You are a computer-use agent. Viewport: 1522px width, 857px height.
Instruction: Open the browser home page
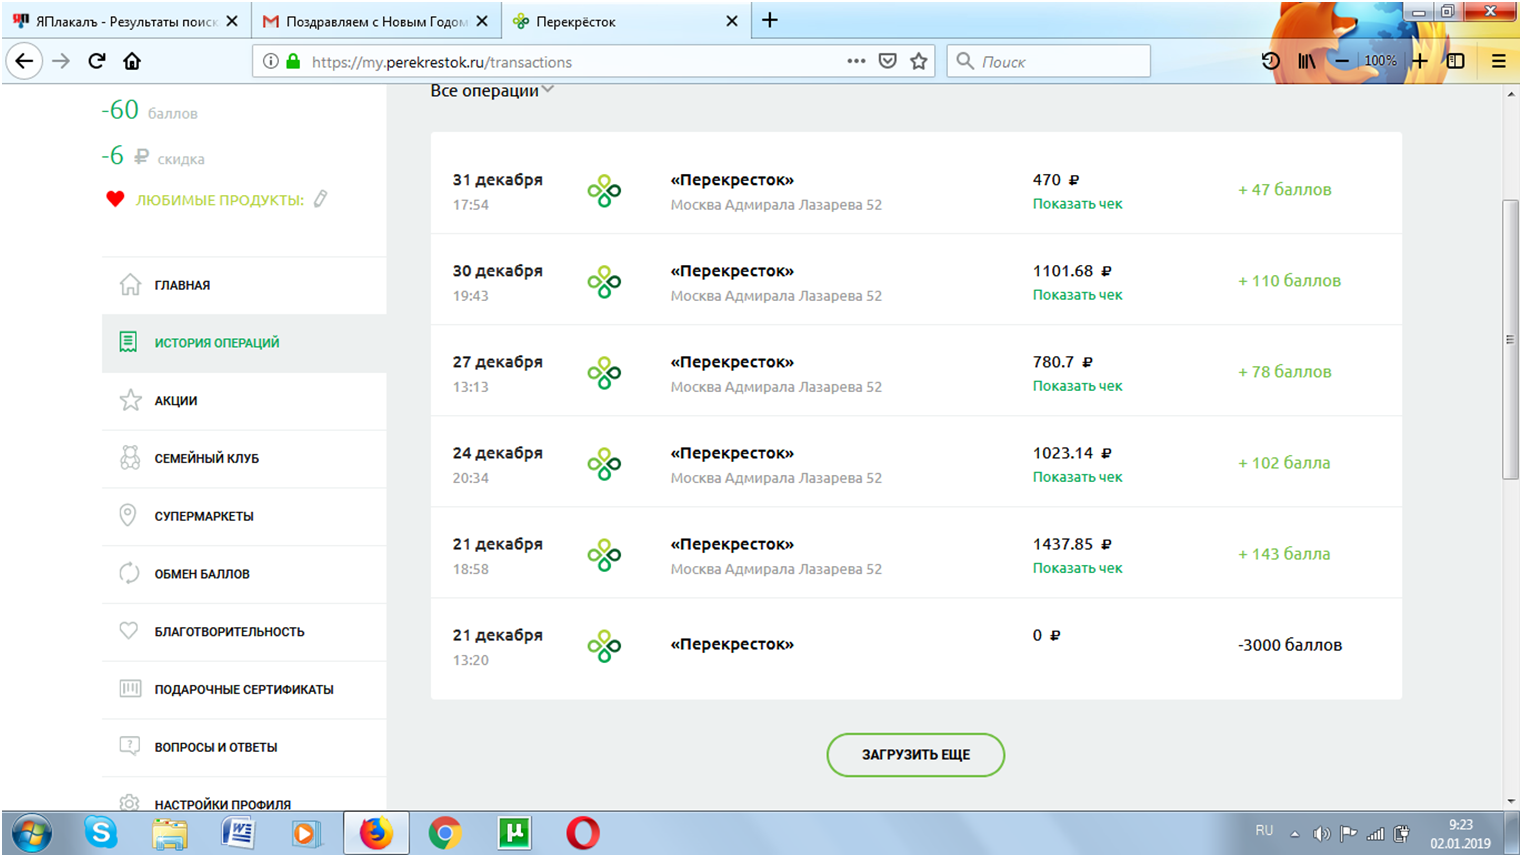tap(132, 61)
